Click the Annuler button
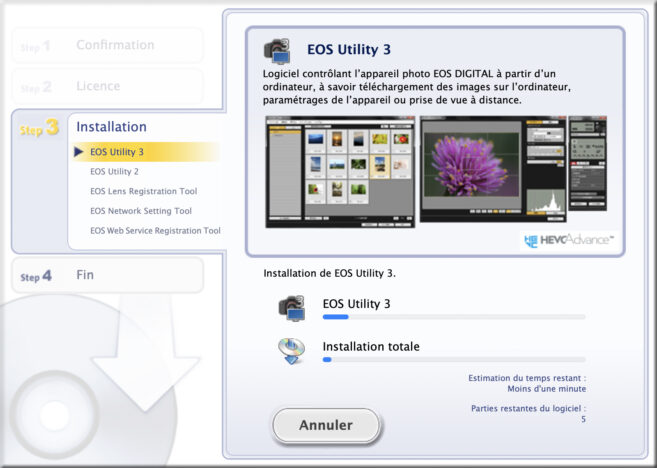657x468 pixels. click(326, 425)
